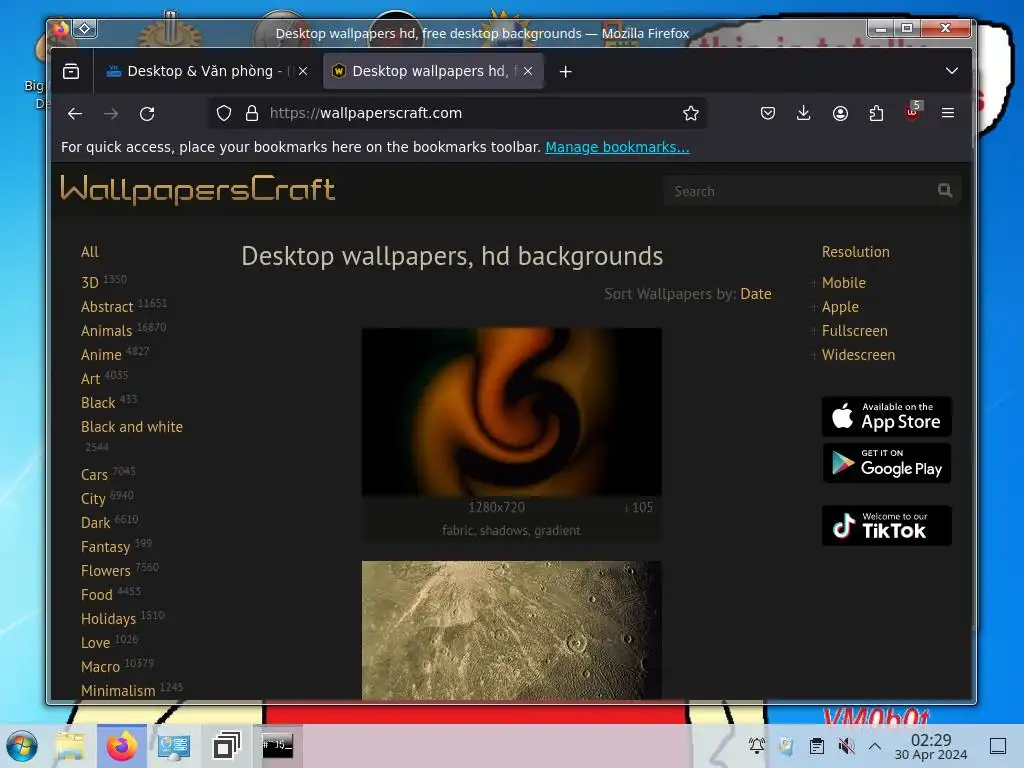
Task: Open the Macro category link
Action: (101, 667)
